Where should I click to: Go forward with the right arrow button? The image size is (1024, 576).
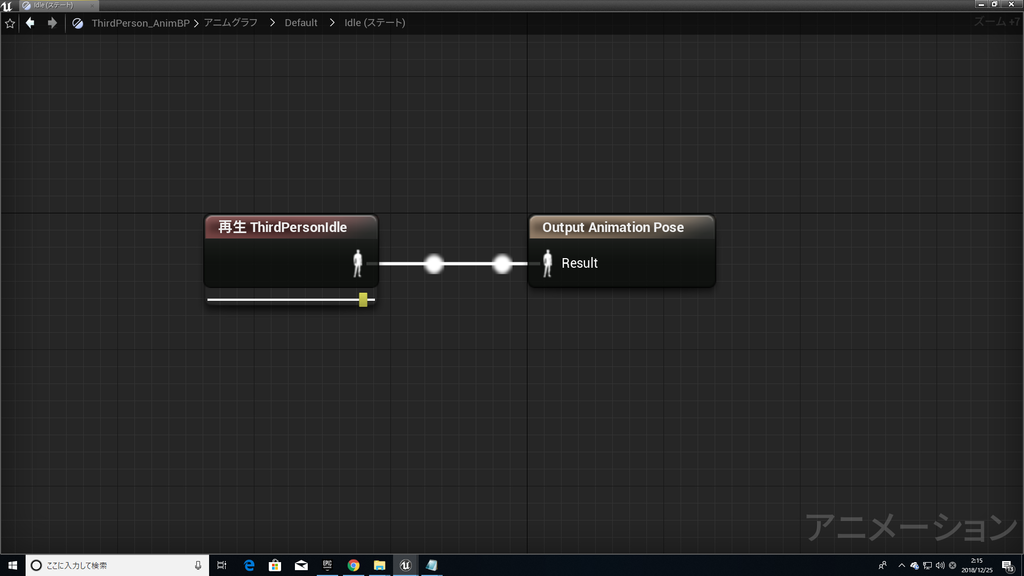(x=52, y=23)
